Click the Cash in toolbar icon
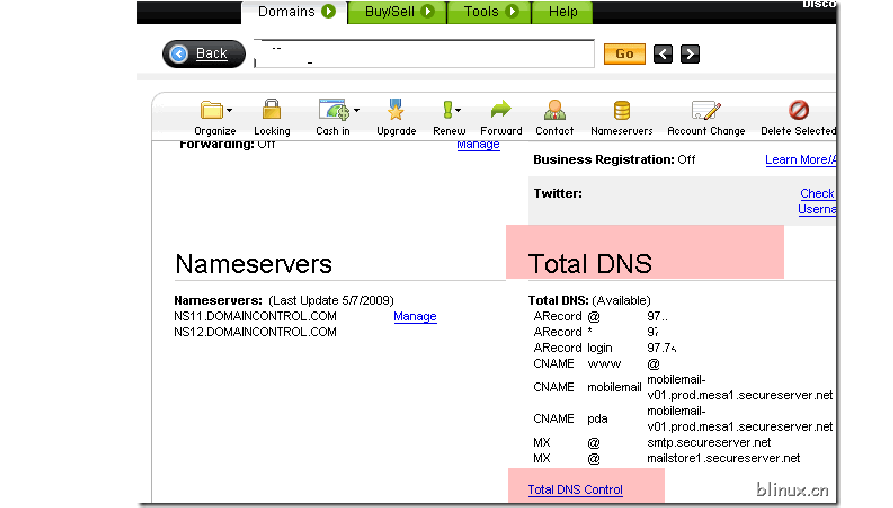Viewport: 893px width, 508px height. (333, 110)
